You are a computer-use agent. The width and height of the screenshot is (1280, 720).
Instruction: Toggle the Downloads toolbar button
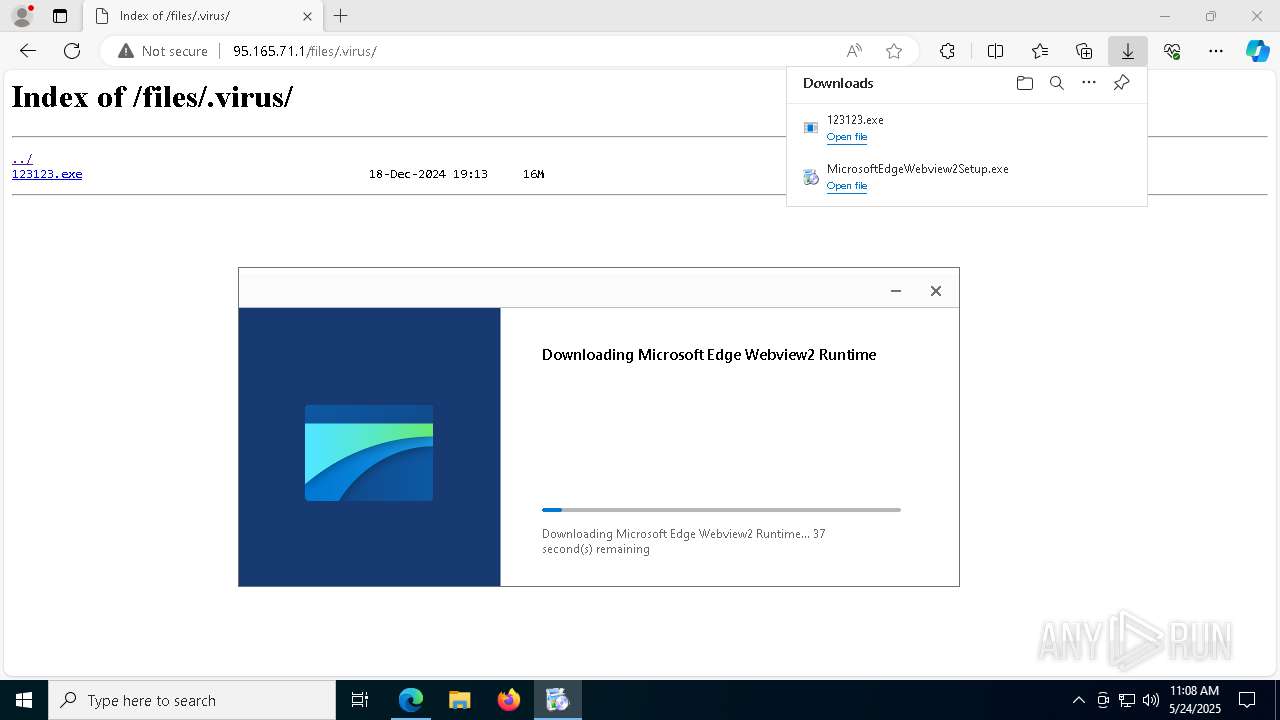[1128, 51]
